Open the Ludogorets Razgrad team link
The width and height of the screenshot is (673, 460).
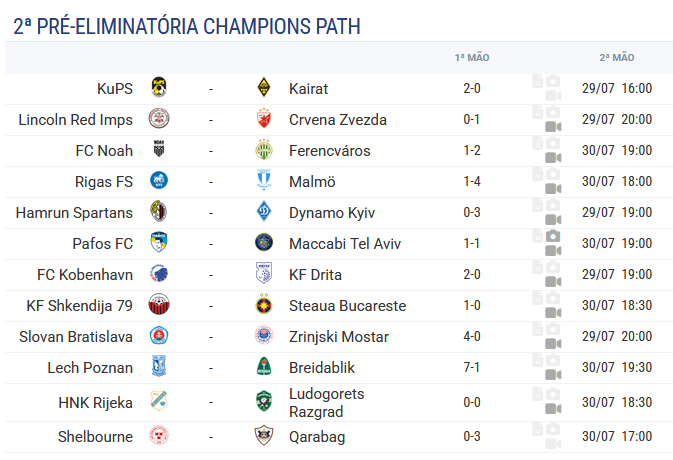pos(327,402)
